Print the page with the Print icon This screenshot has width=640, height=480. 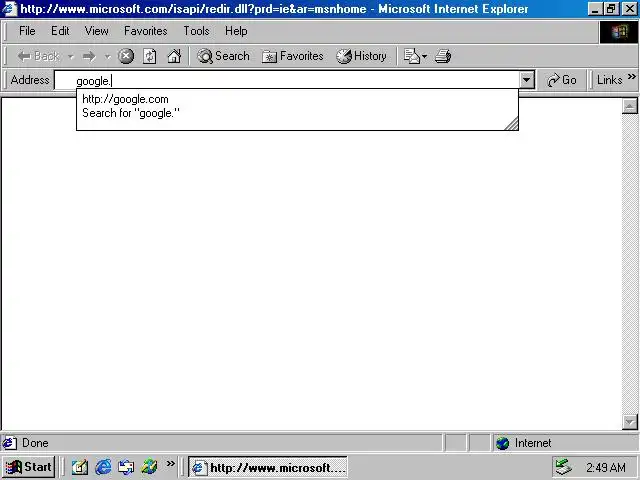click(443, 56)
